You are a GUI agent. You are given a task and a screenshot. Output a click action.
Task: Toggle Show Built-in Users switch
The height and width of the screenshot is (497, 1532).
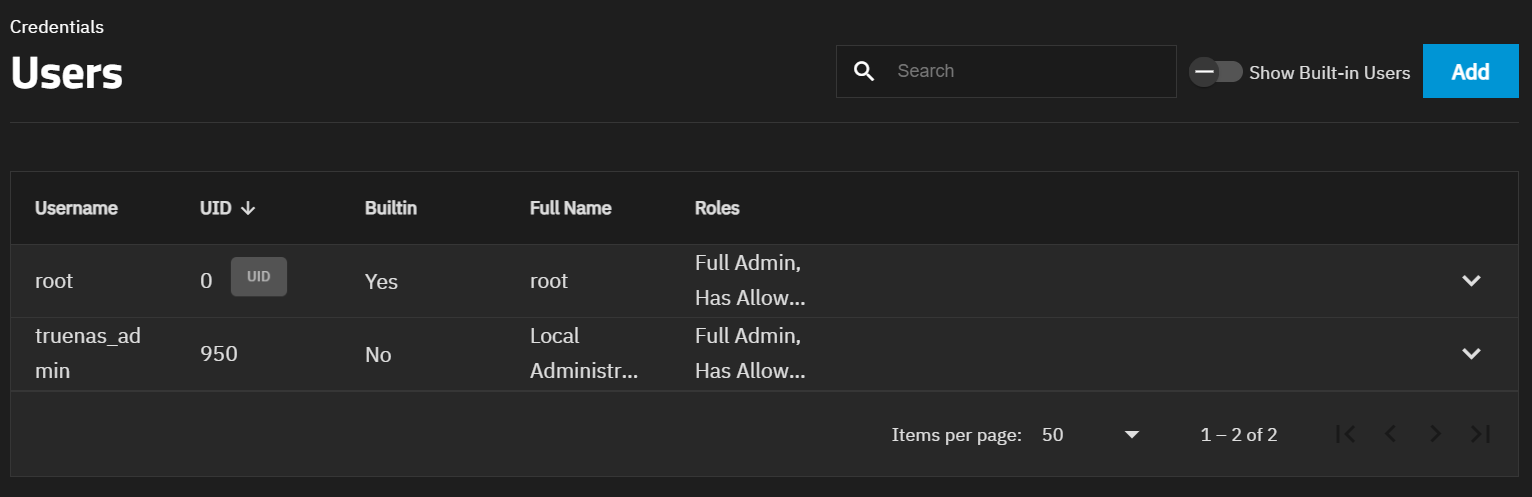point(1215,72)
